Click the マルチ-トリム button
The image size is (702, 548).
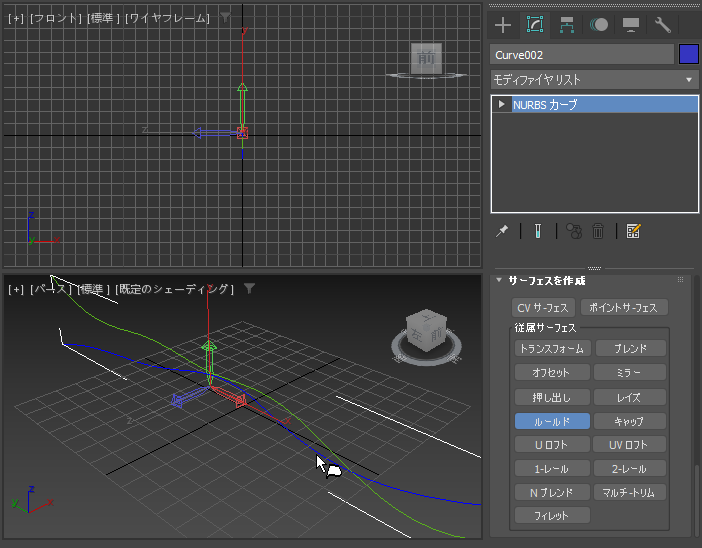pyautogui.click(x=629, y=492)
